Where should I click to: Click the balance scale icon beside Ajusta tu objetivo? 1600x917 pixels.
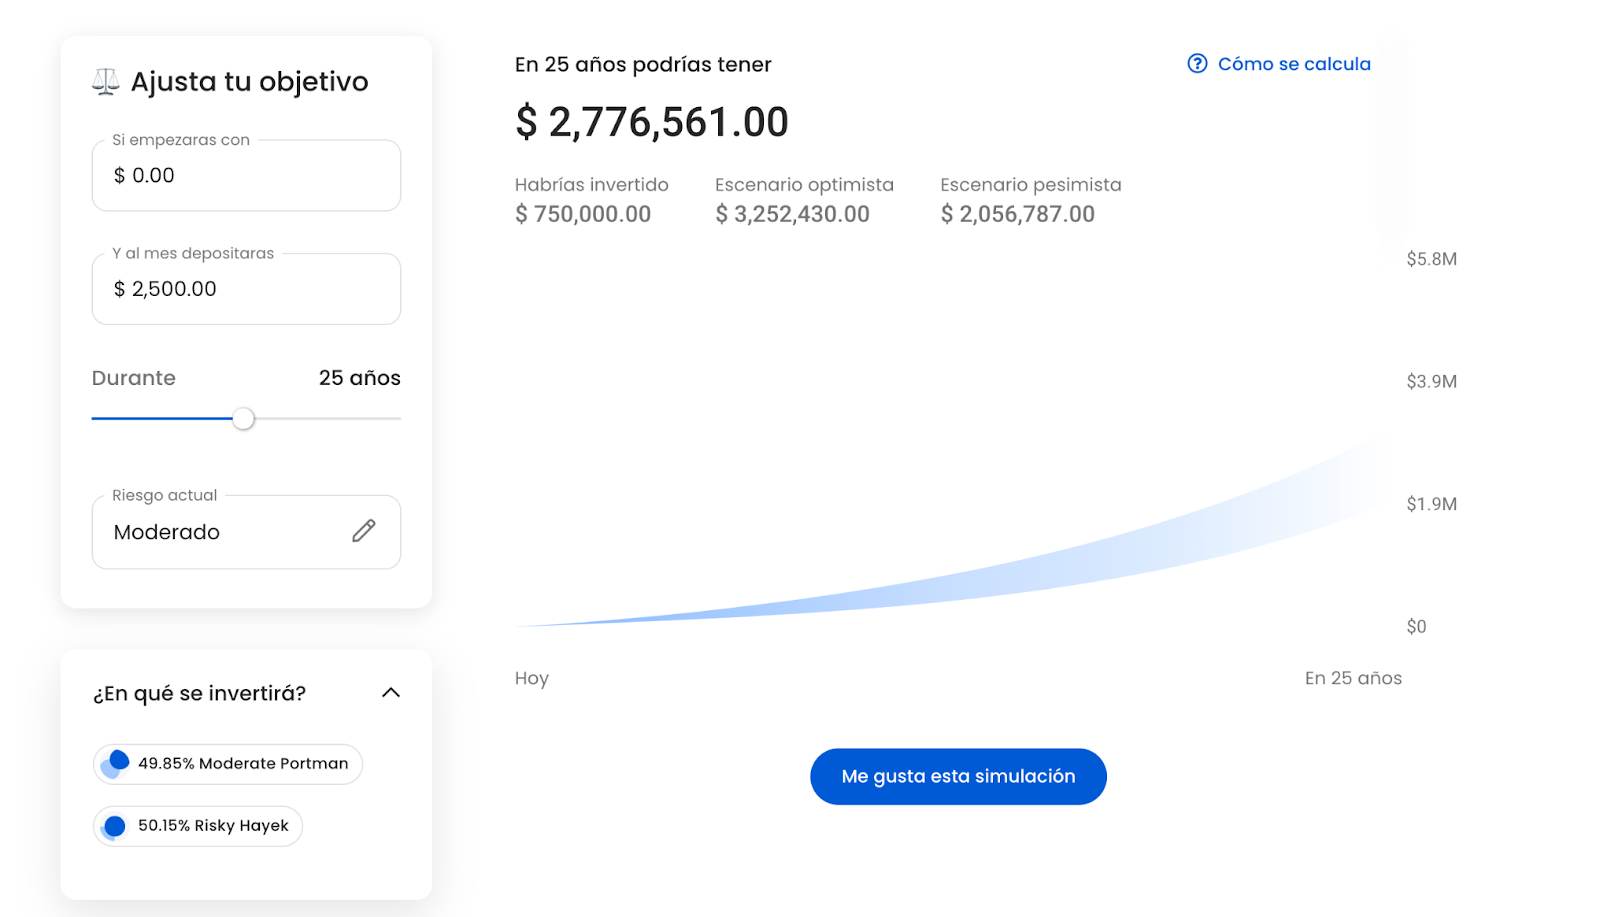coord(106,82)
